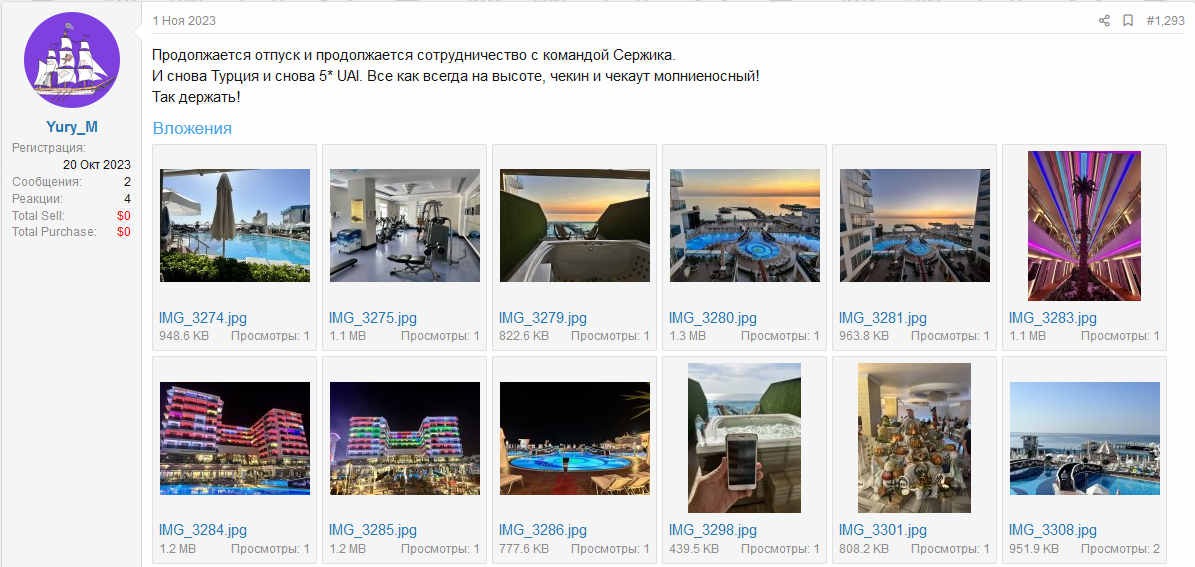Open the post number #1,293 link
The width and height of the screenshot is (1195, 567).
1165,21
